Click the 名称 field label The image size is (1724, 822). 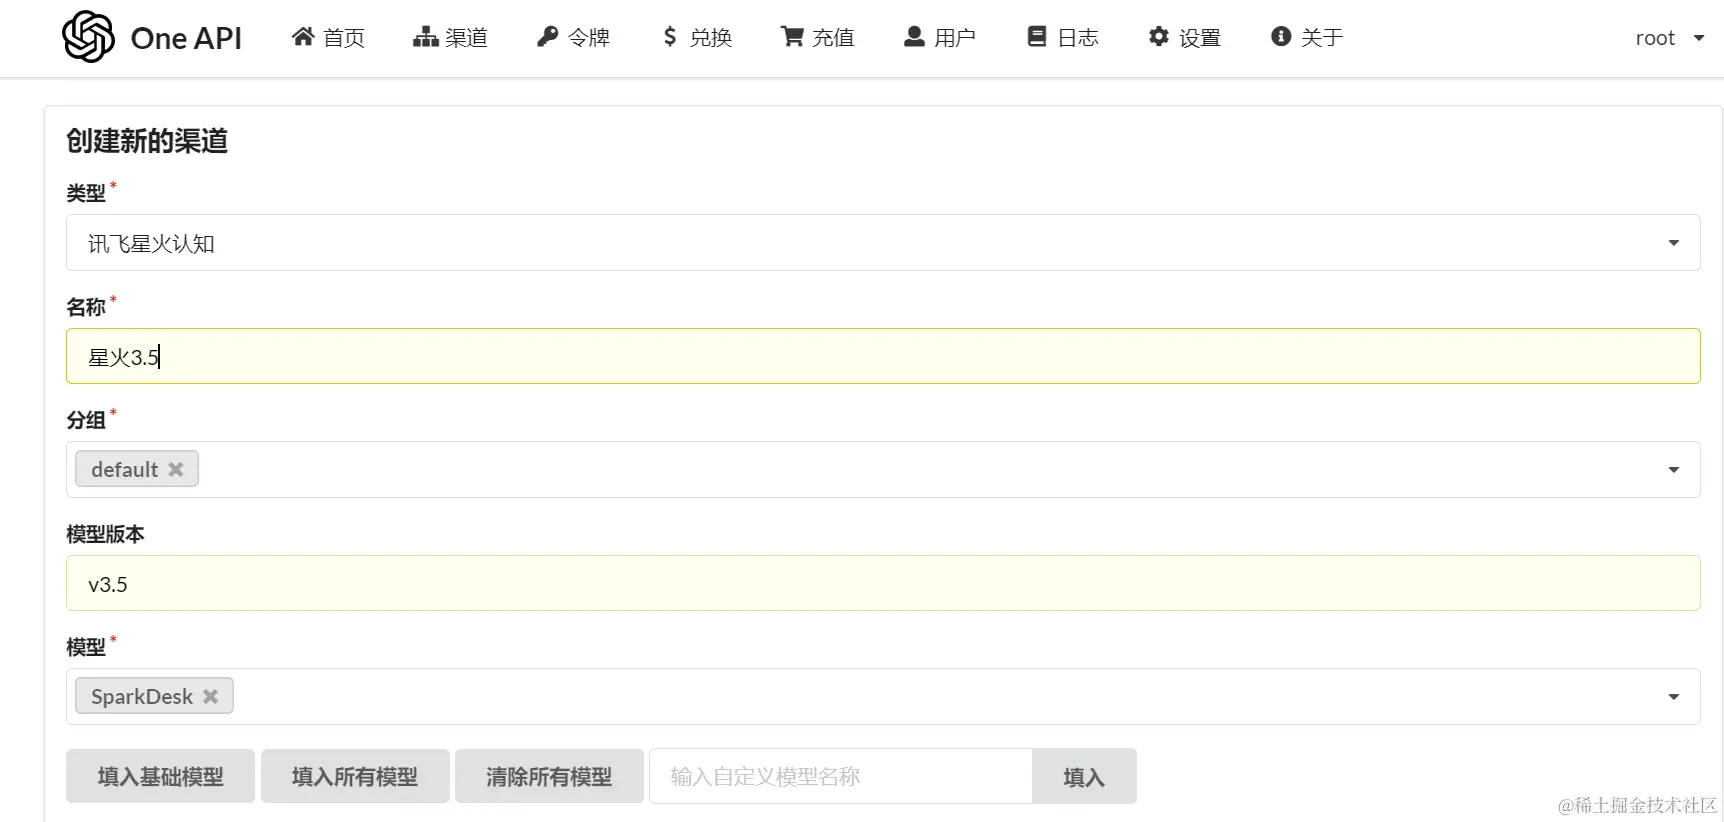click(x=86, y=307)
